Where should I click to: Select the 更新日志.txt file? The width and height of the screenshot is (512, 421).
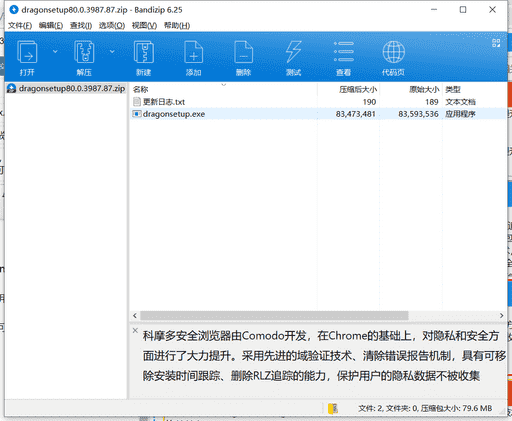318,102
